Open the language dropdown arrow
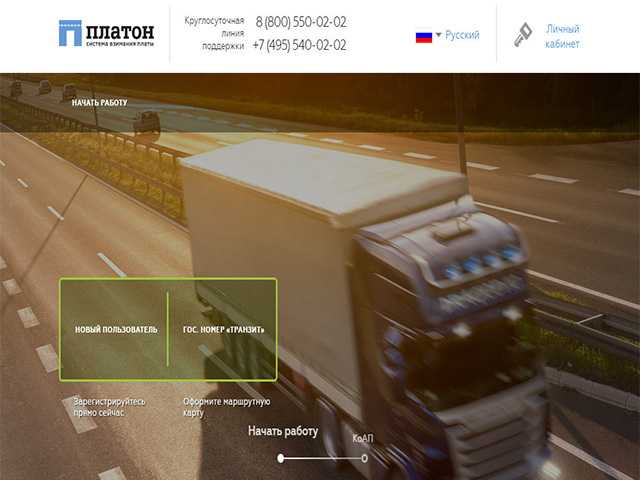 point(438,35)
